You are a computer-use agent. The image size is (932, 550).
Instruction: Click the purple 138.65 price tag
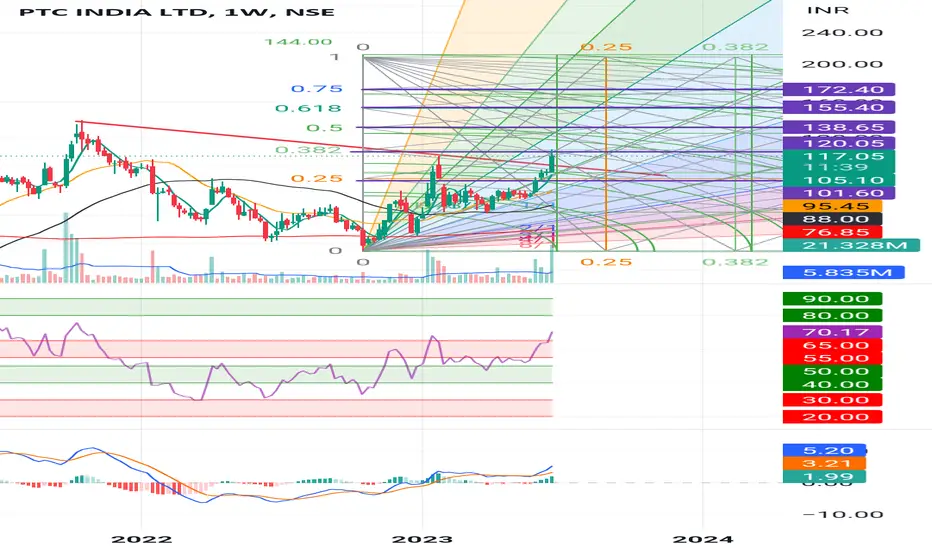click(839, 127)
